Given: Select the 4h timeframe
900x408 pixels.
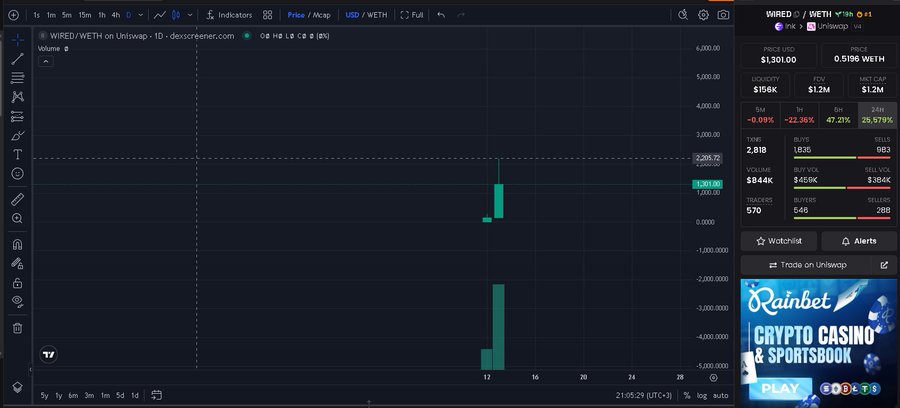Looking at the screenshot, I should click(116, 15).
